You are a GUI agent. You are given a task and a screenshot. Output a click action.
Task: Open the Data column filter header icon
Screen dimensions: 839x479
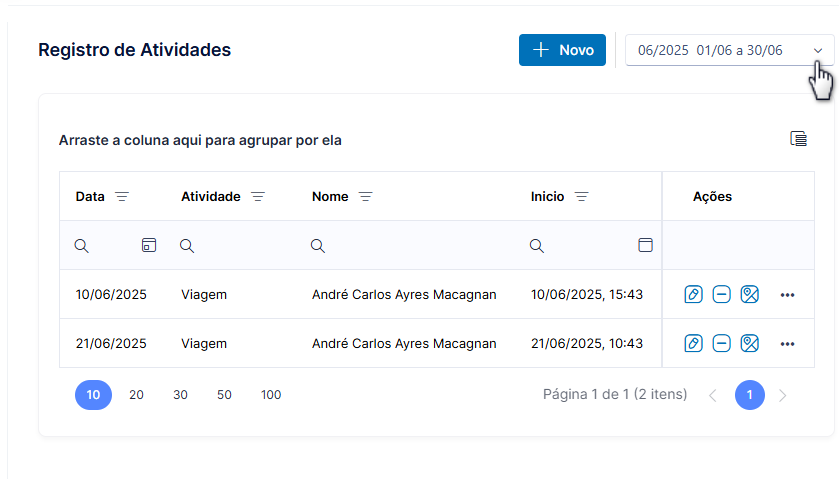(122, 196)
